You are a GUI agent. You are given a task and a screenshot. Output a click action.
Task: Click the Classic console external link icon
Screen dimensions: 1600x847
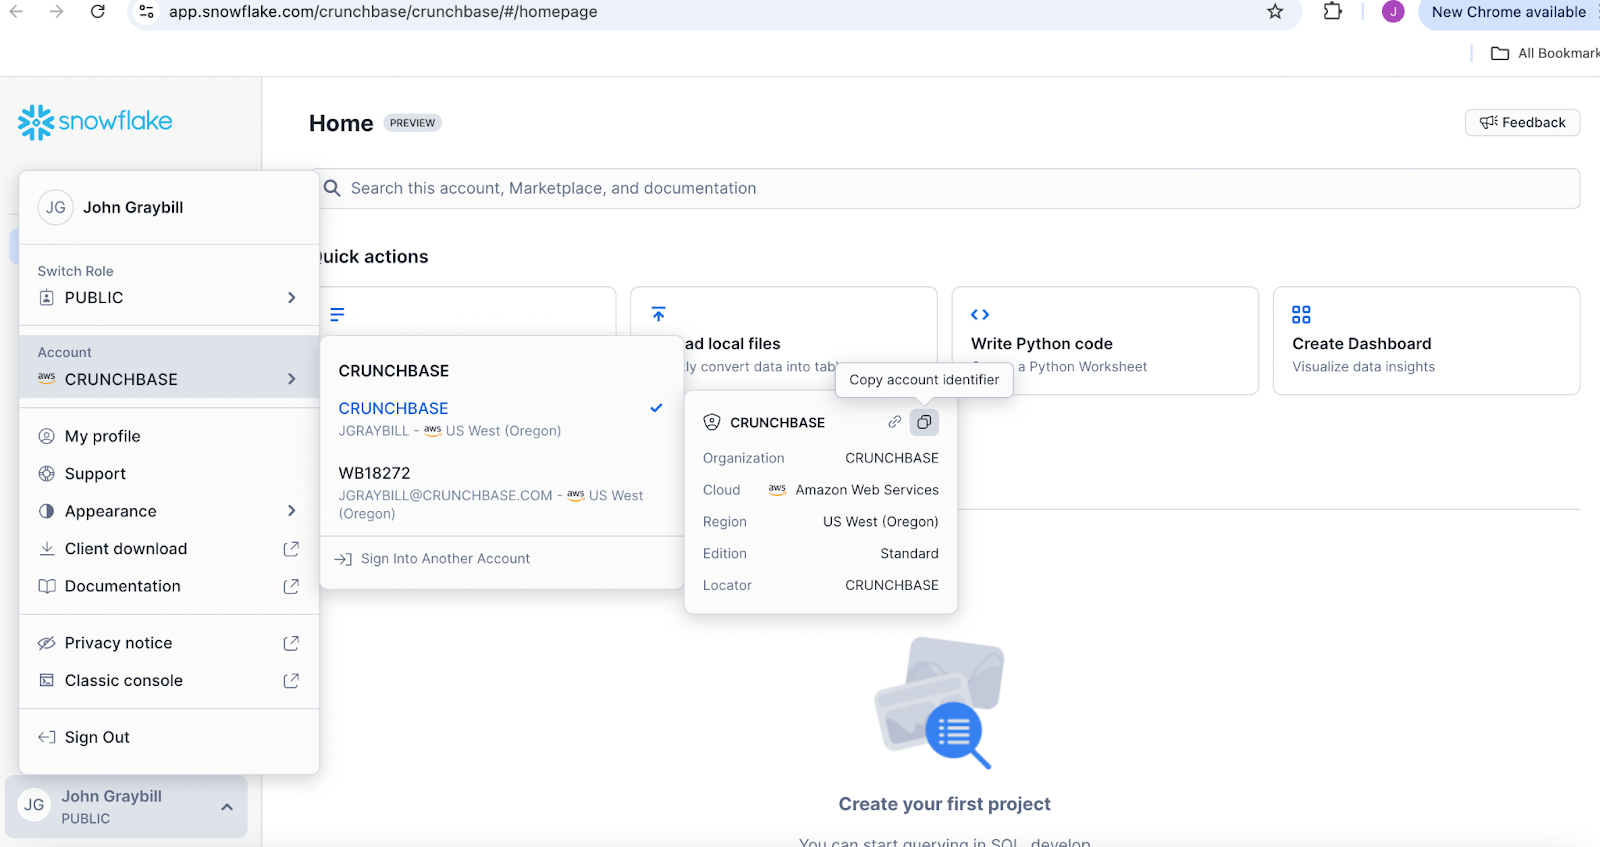click(x=291, y=681)
